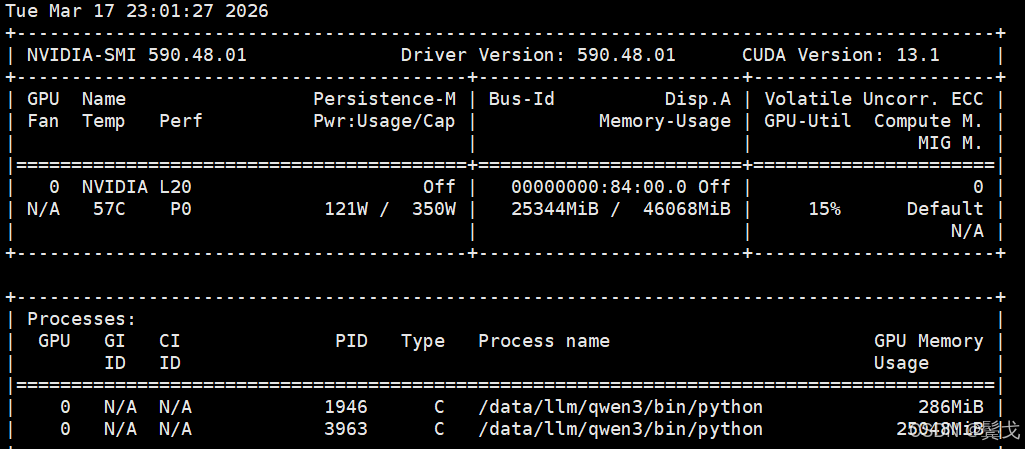
Task: Click the timestamp Tue Mar 17 23:01:27 2026
Action: click(x=137, y=11)
